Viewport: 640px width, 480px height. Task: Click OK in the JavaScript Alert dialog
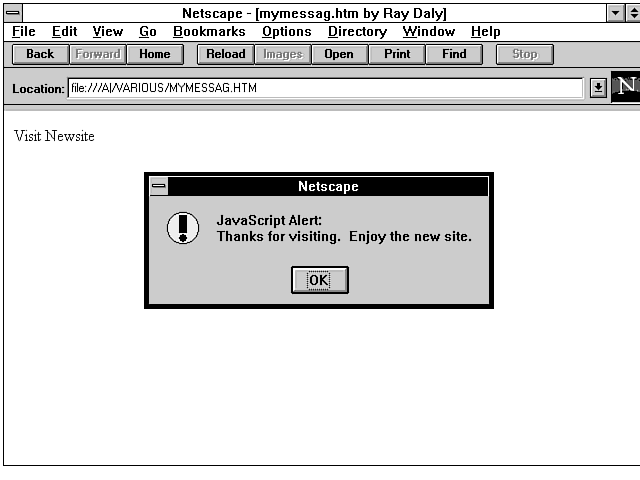coord(319,280)
